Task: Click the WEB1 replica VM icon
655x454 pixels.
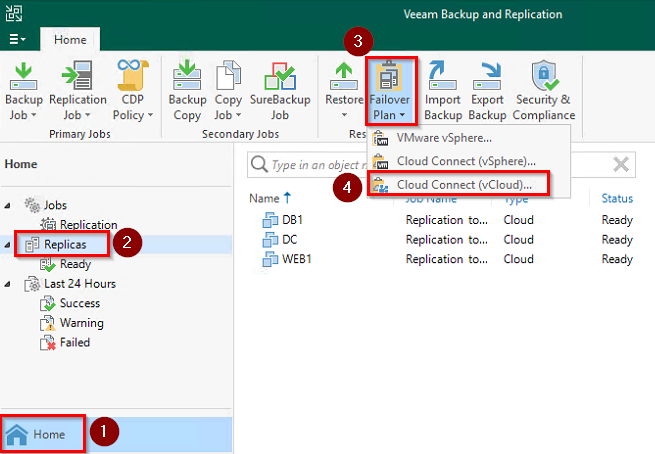Action: 270,259
